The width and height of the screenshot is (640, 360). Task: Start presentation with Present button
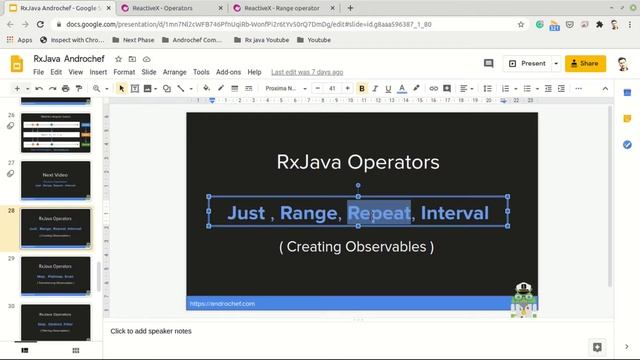pos(527,64)
